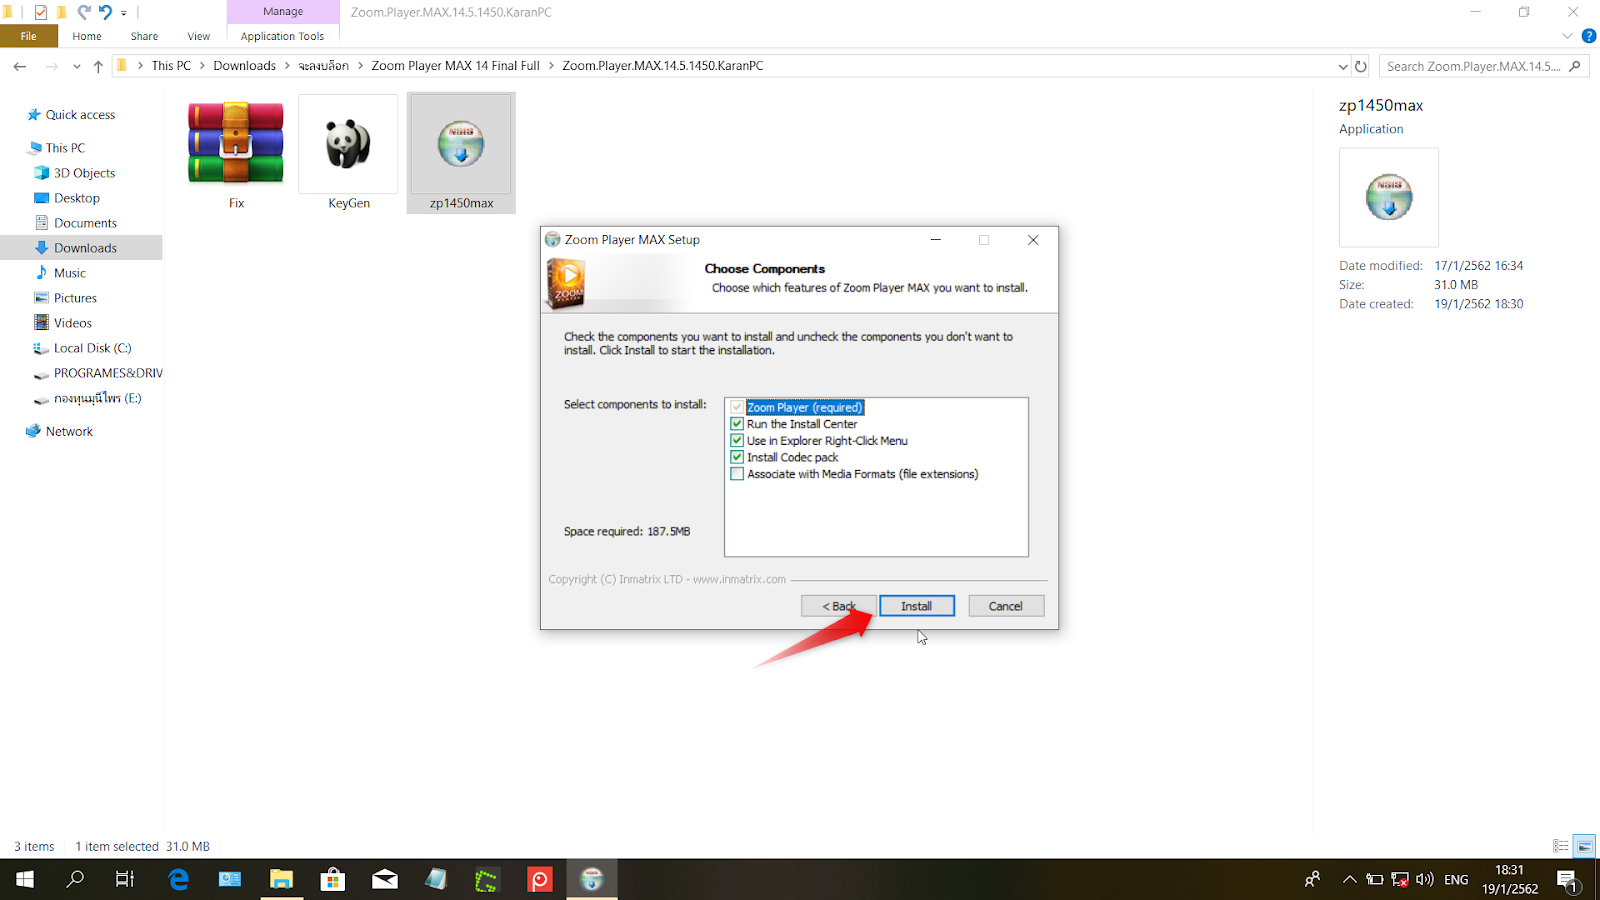Click Back button in setup dialog
The height and width of the screenshot is (900, 1600).
(x=839, y=606)
